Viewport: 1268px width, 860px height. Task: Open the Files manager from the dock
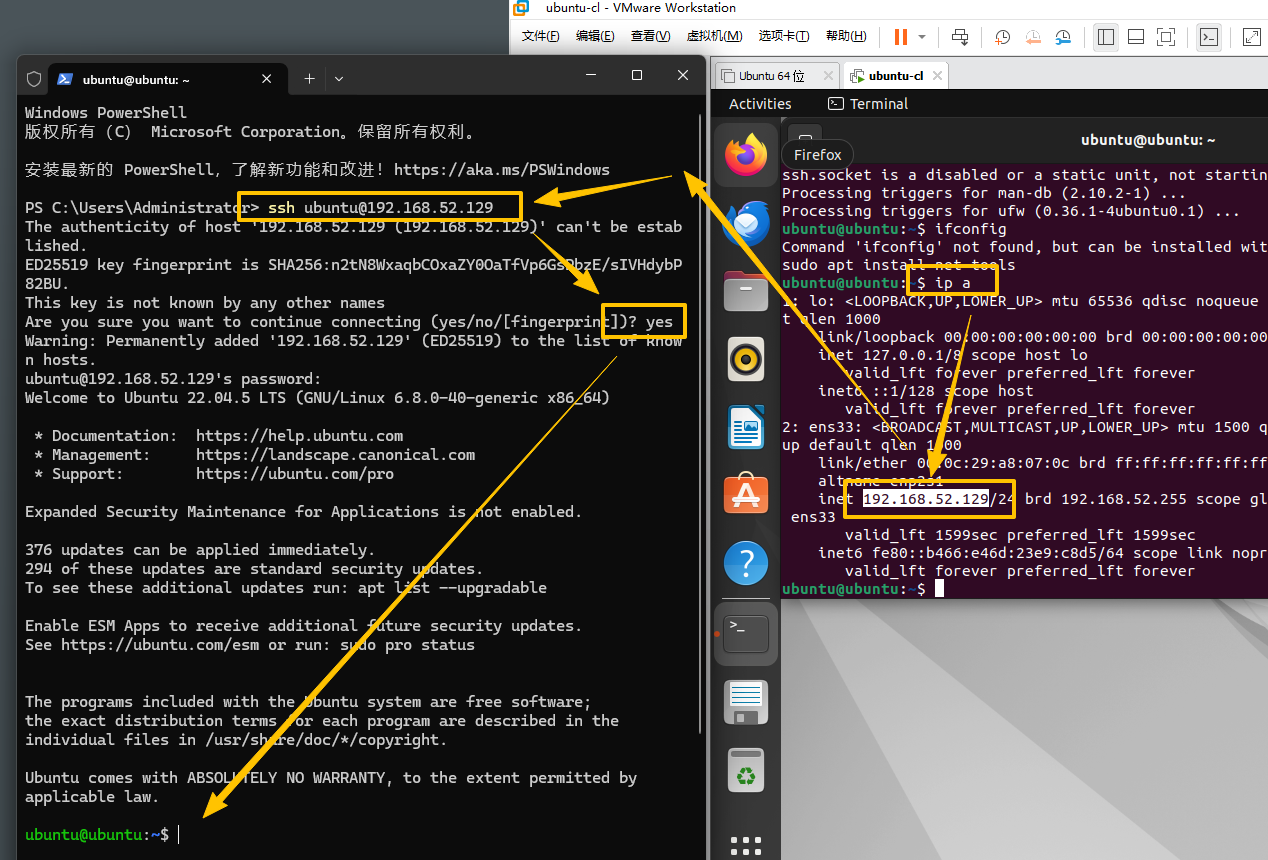pyautogui.click(x=746, y=291)
